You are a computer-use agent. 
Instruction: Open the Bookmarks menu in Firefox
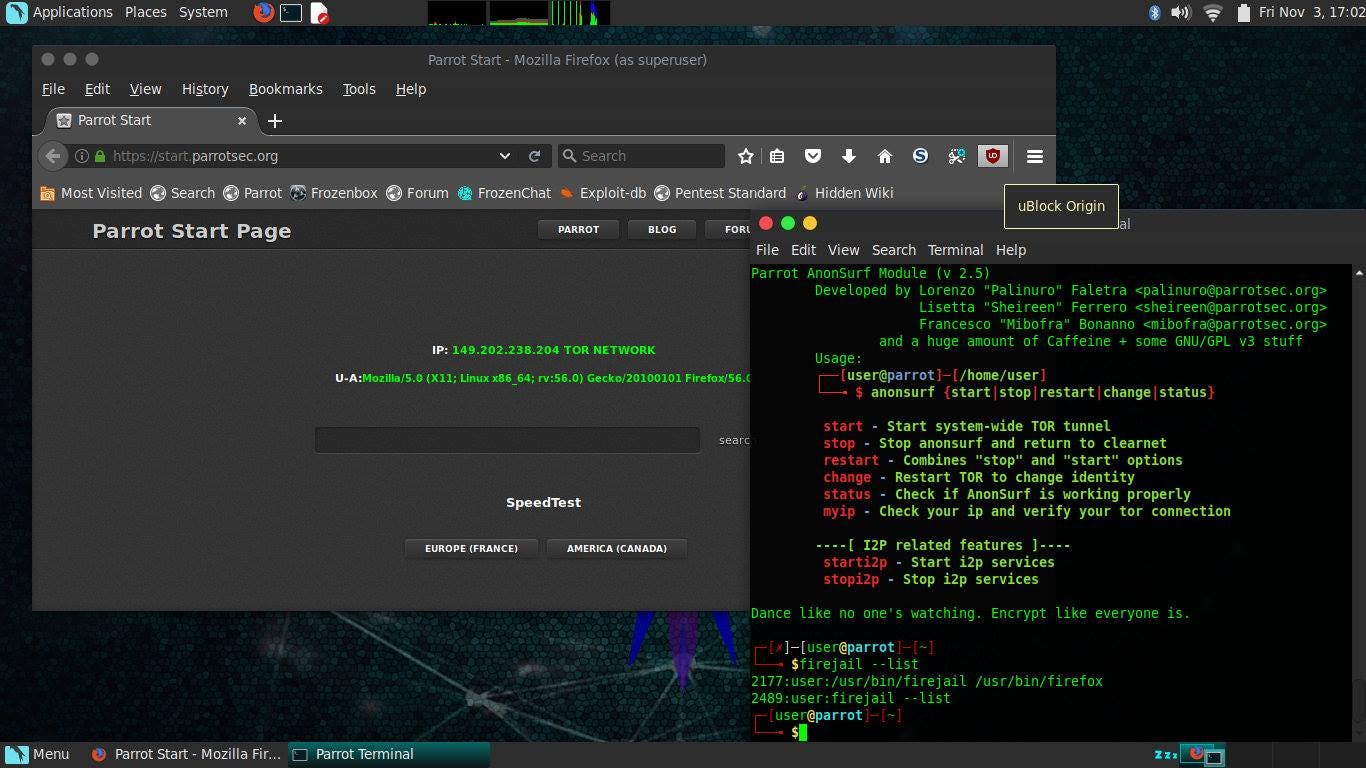286,89
